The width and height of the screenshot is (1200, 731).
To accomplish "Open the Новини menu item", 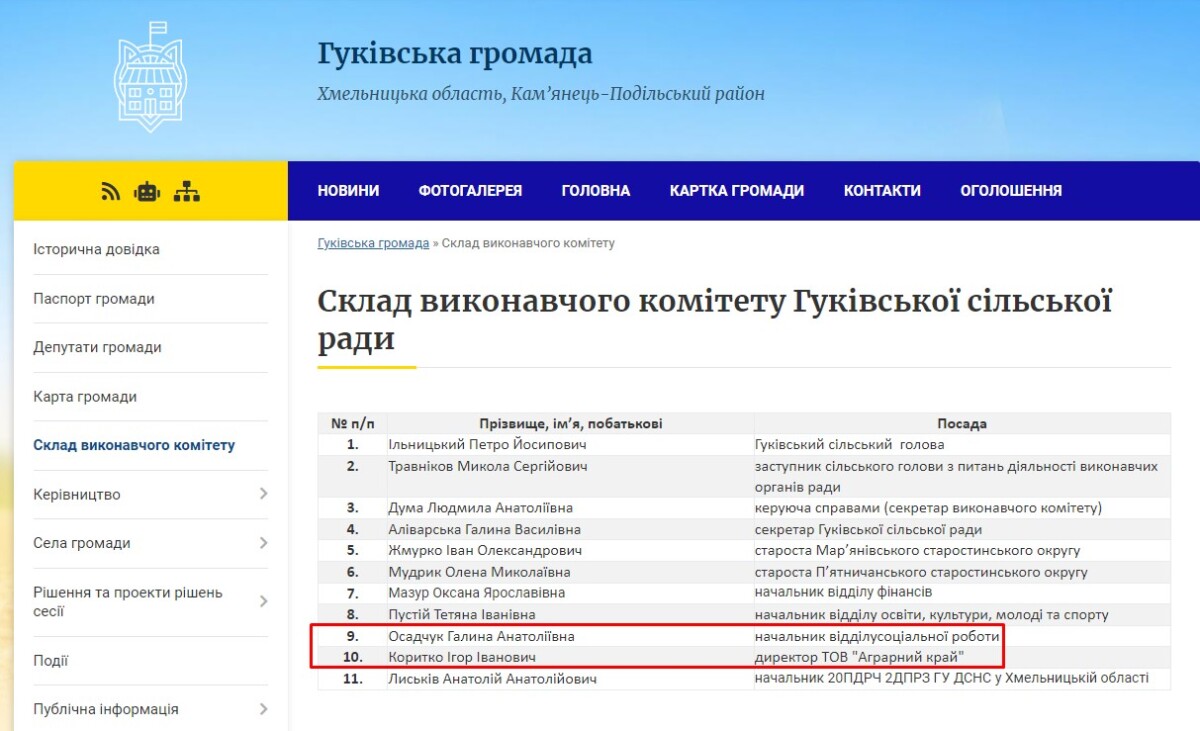I will pos(348,191).
